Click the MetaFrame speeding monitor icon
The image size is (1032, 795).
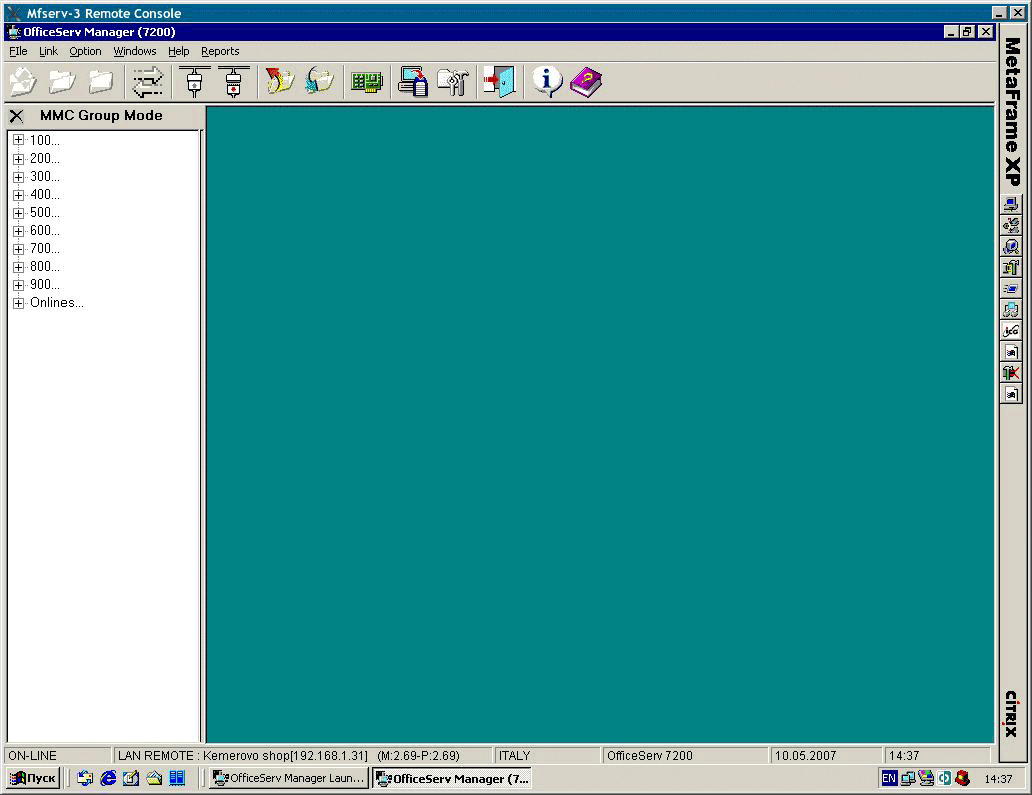(1012, 288)
